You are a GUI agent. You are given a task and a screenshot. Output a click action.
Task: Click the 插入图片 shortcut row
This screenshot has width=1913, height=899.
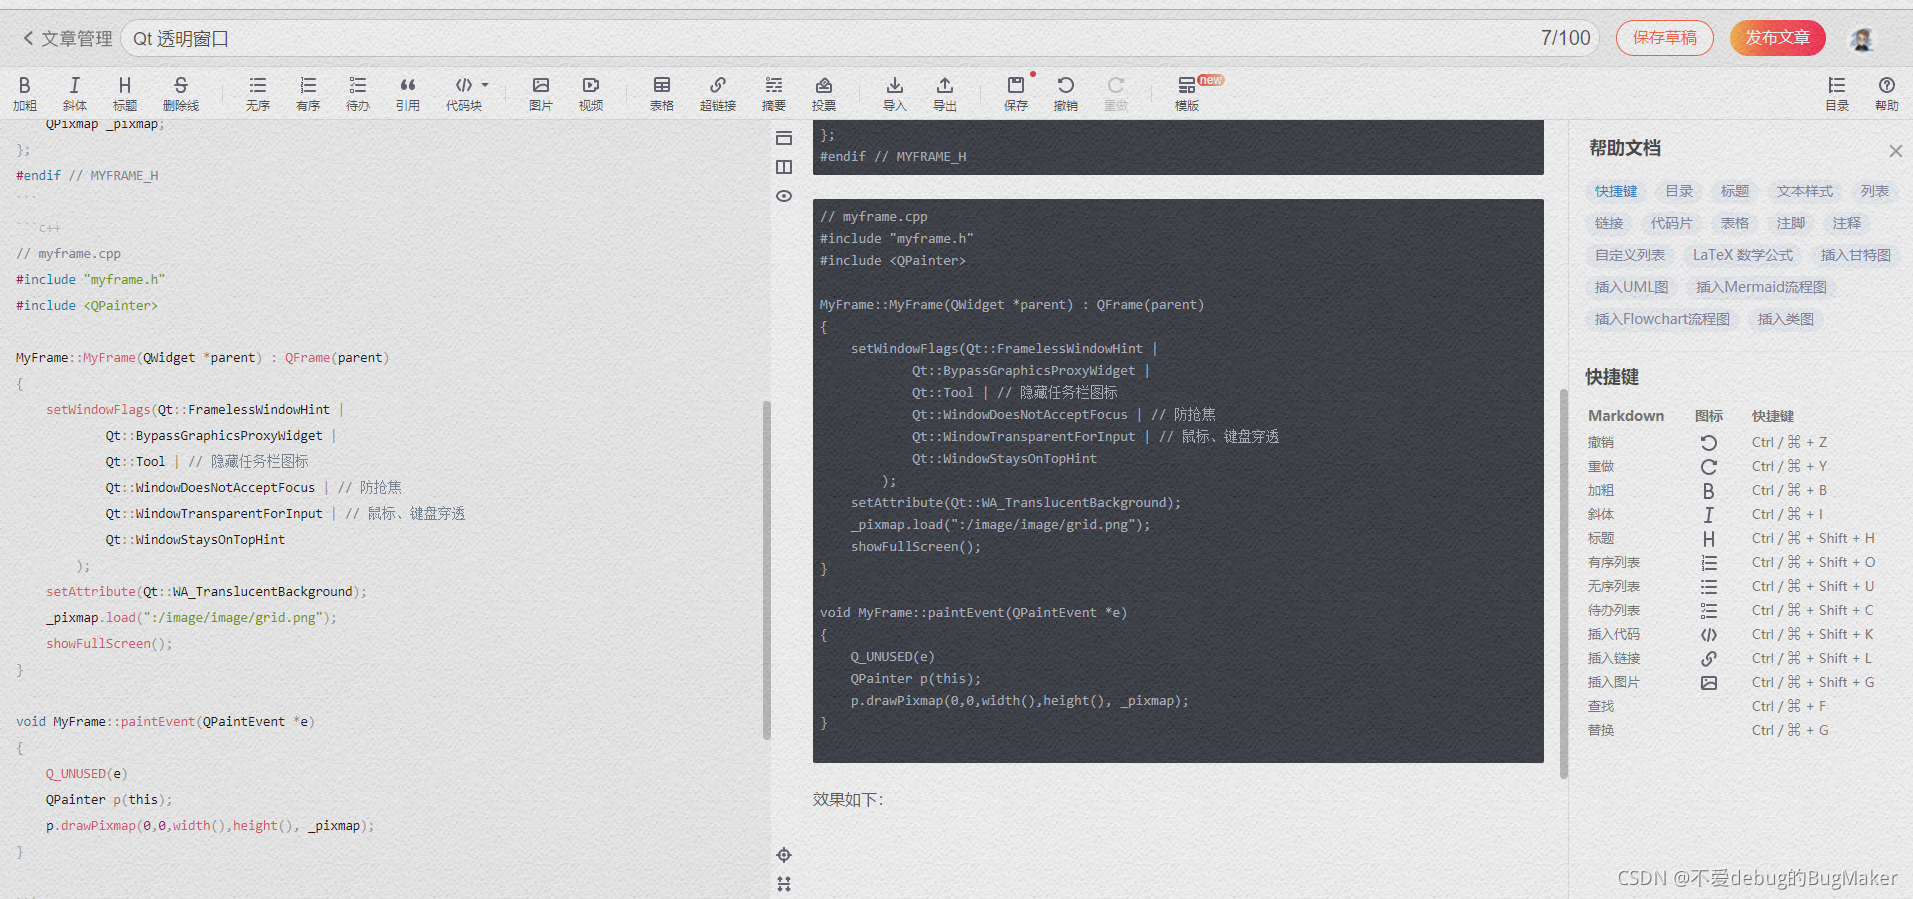(1731, 682)
